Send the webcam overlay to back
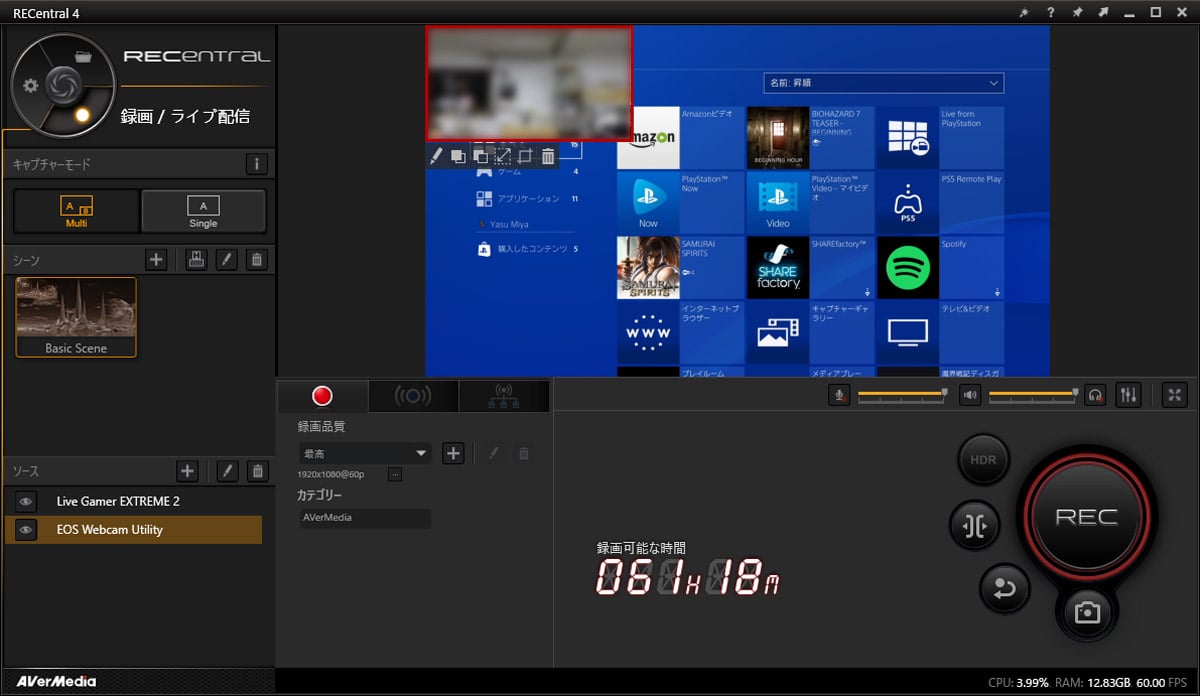1200x696 pixels. (x=480, y=156)
